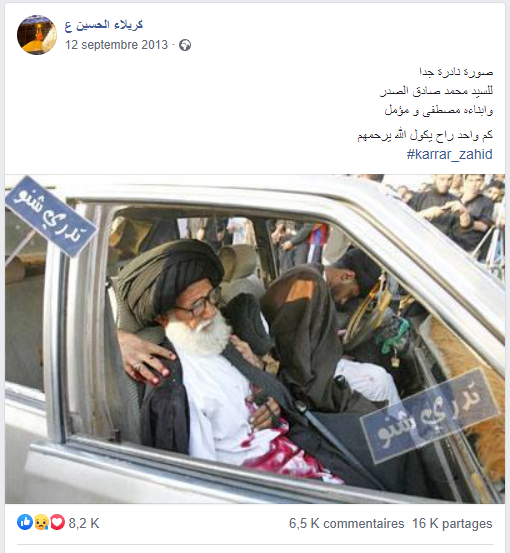Open the كربلاء الحسين ع page name
Screen dimensions: 510x553
pos(104,25)
